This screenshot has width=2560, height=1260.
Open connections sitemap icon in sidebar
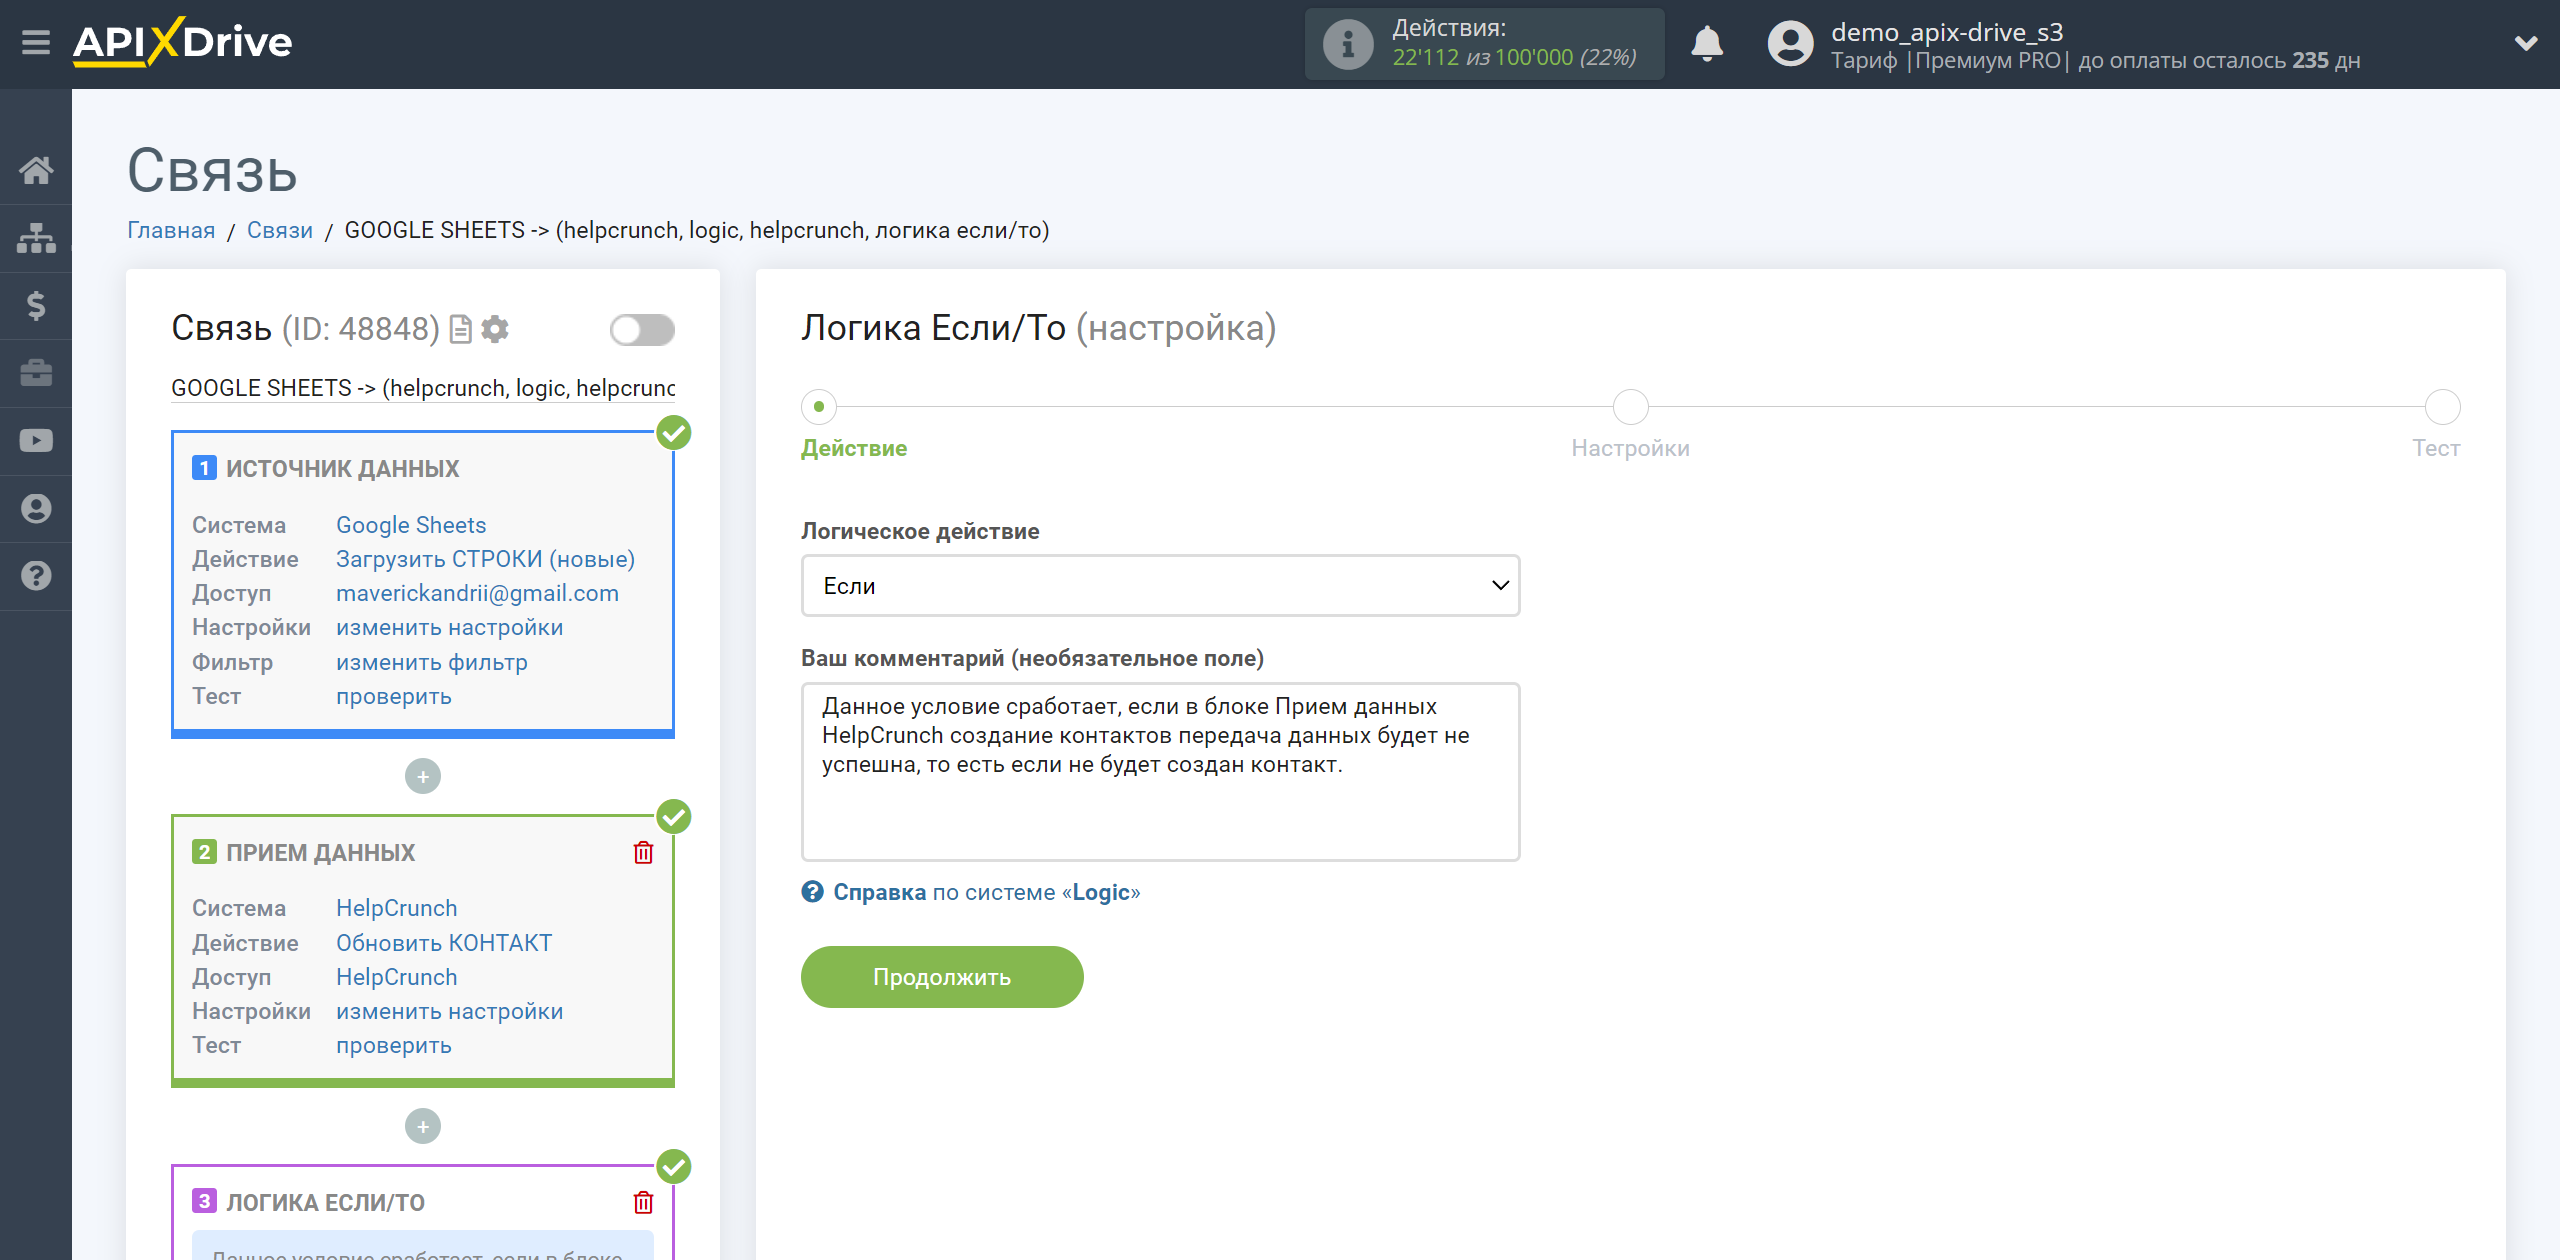point(36,238)
